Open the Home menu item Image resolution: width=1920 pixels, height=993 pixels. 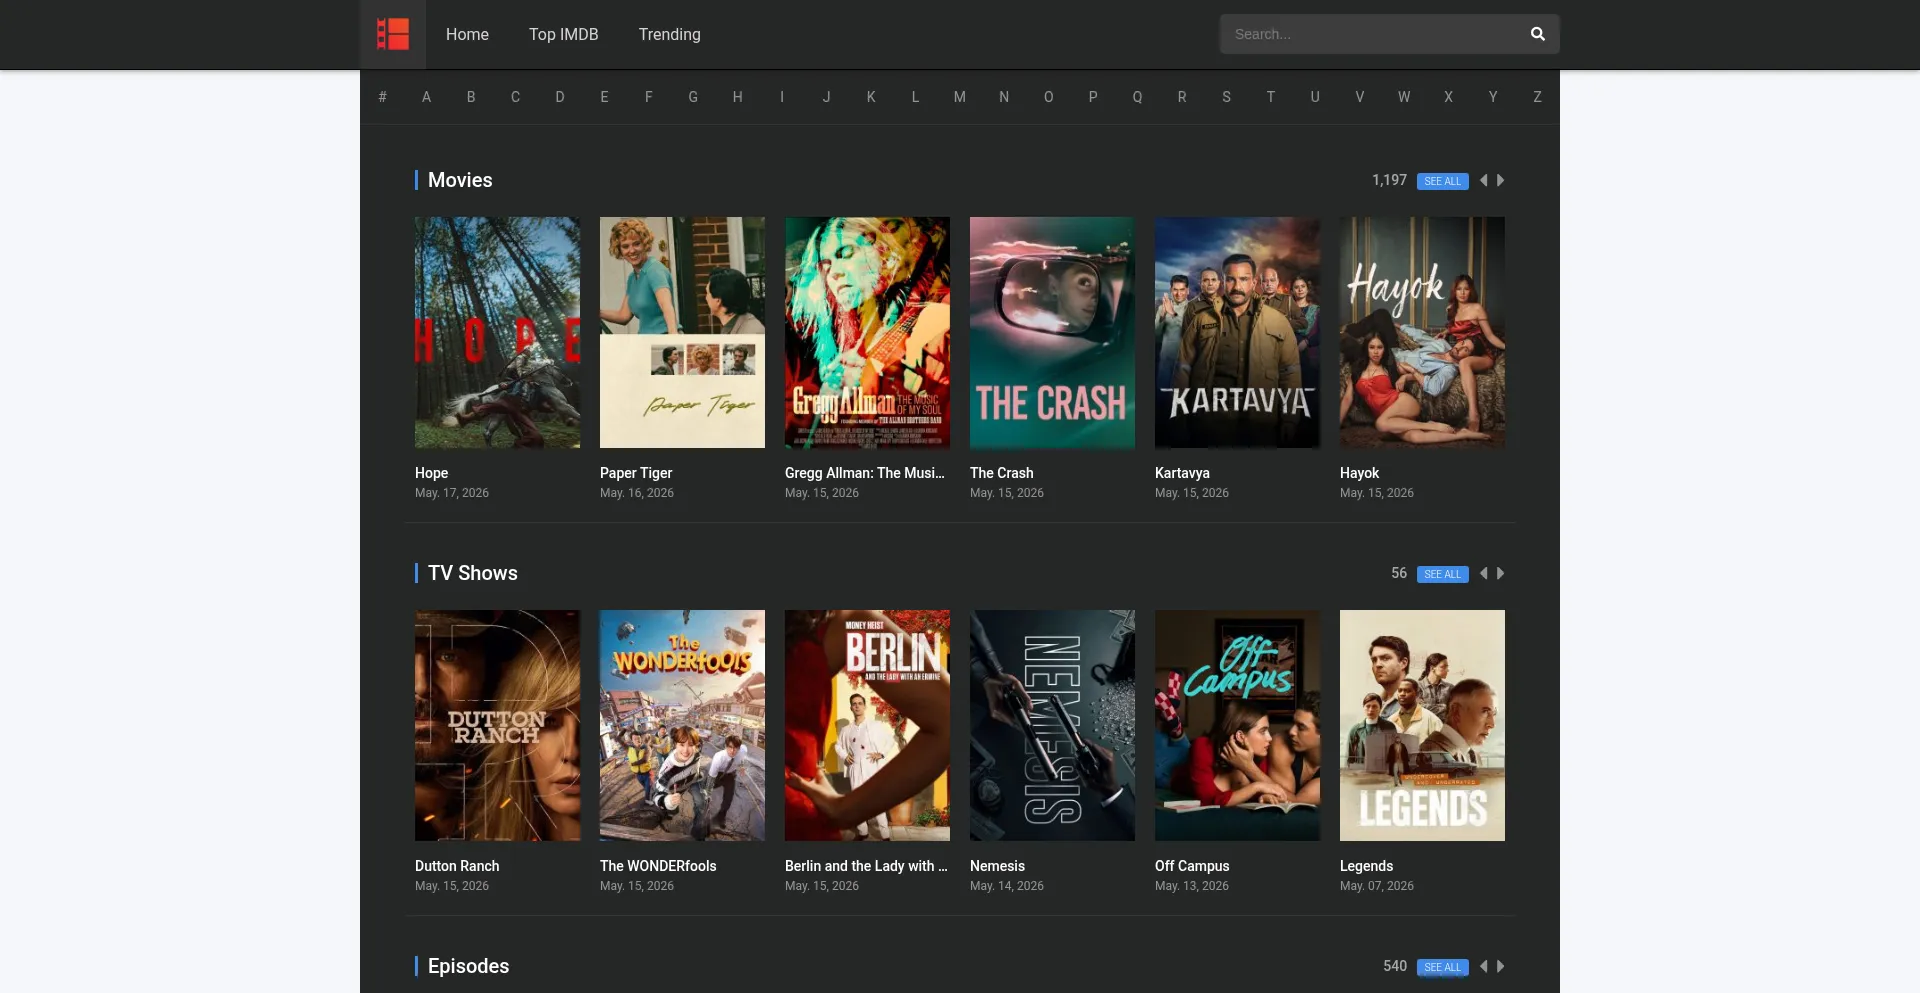tap(467, 34)
